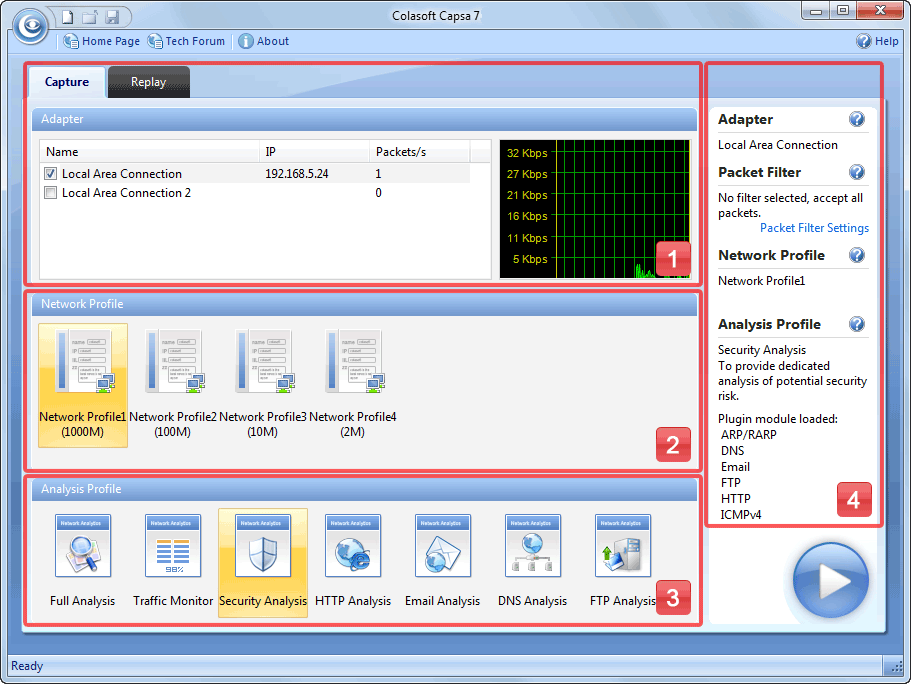Viewport: 911px width, 684px height.
Task: Open help for the Network Profile section
Action: click(856, 255)
